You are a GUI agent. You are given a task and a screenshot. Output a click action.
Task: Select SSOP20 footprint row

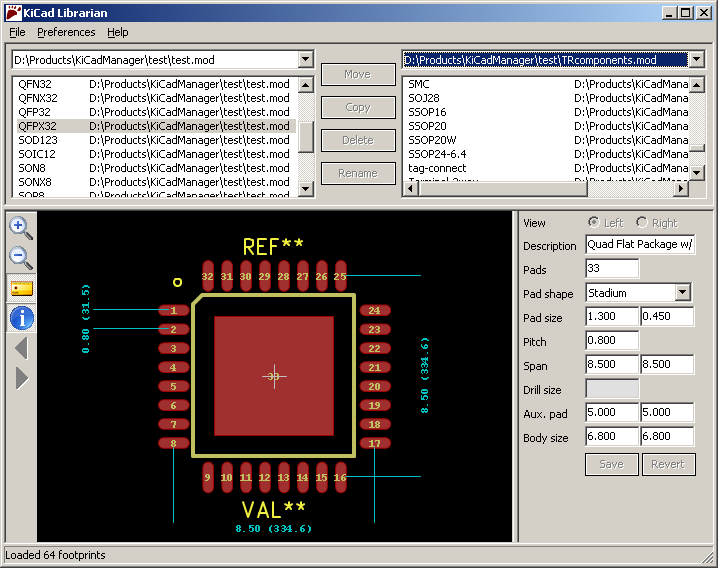click(547, 126)
